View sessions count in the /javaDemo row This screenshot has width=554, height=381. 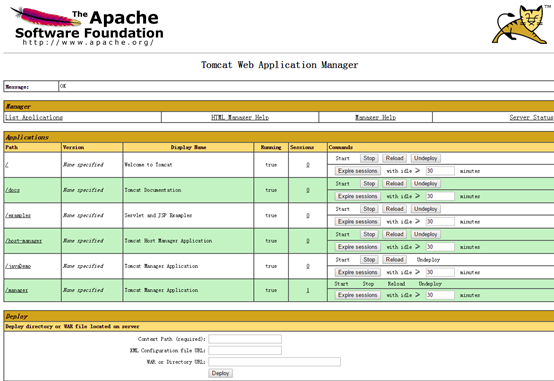[308, 266]
